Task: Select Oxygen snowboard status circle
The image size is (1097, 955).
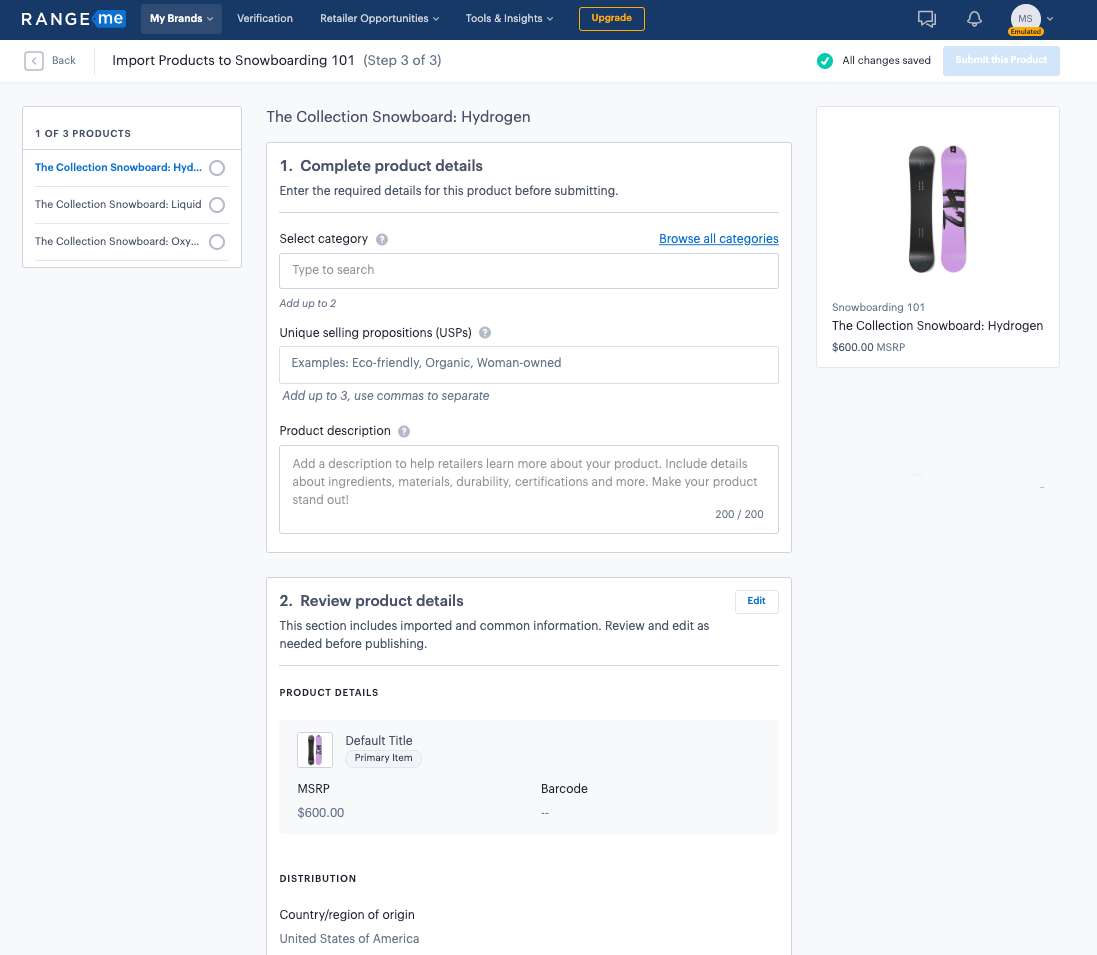Action: pyautogui.click(x=217, y=242)
